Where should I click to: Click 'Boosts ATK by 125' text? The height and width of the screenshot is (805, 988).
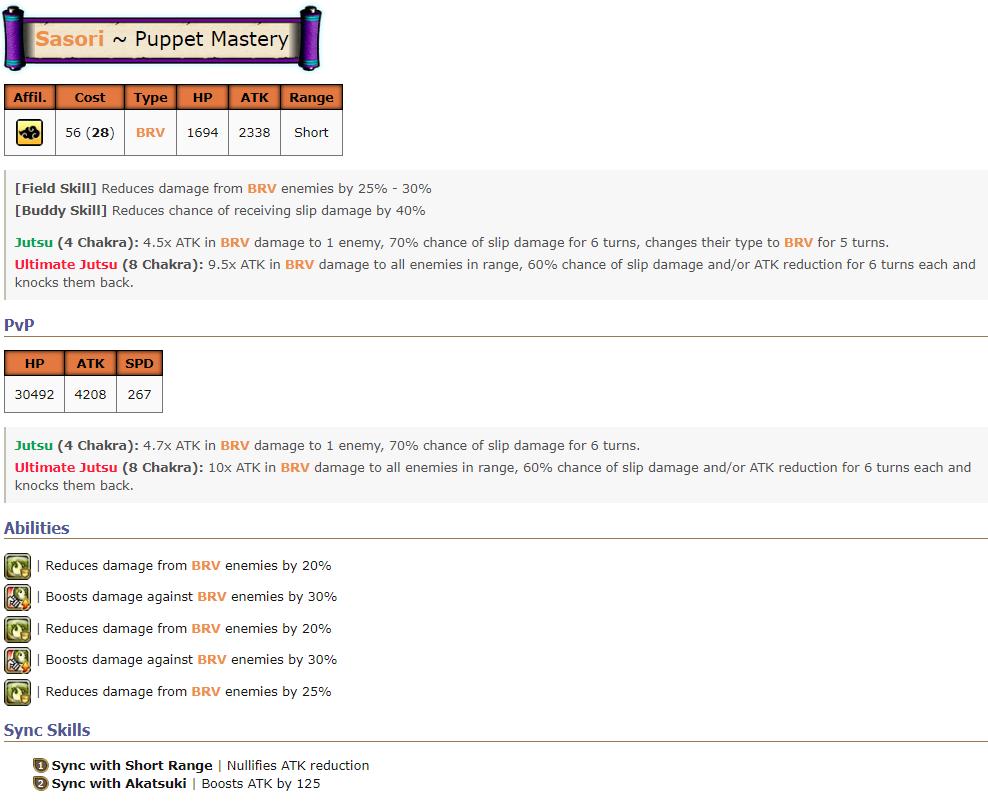[x=261, y=784]
